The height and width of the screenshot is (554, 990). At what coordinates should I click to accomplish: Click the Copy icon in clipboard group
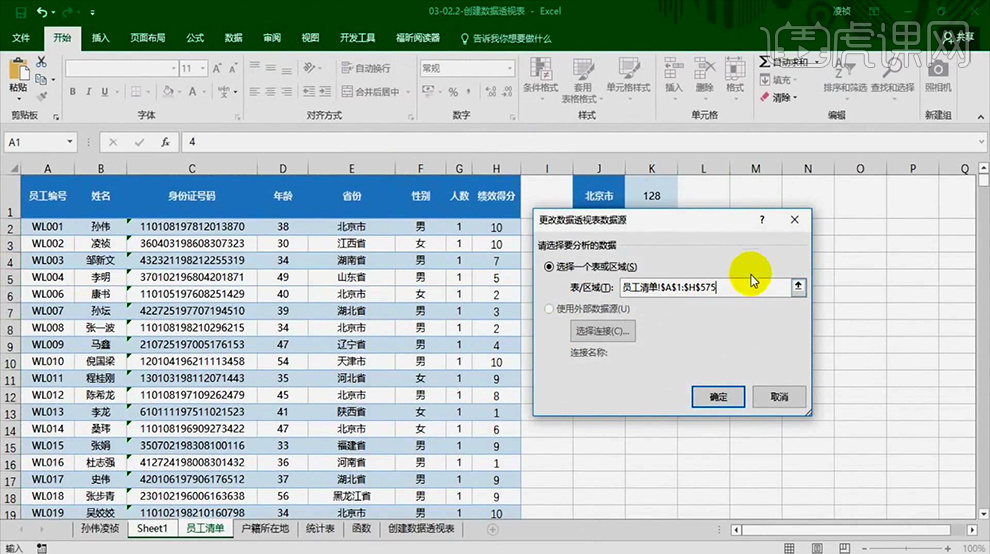click(x=42, y=80)
